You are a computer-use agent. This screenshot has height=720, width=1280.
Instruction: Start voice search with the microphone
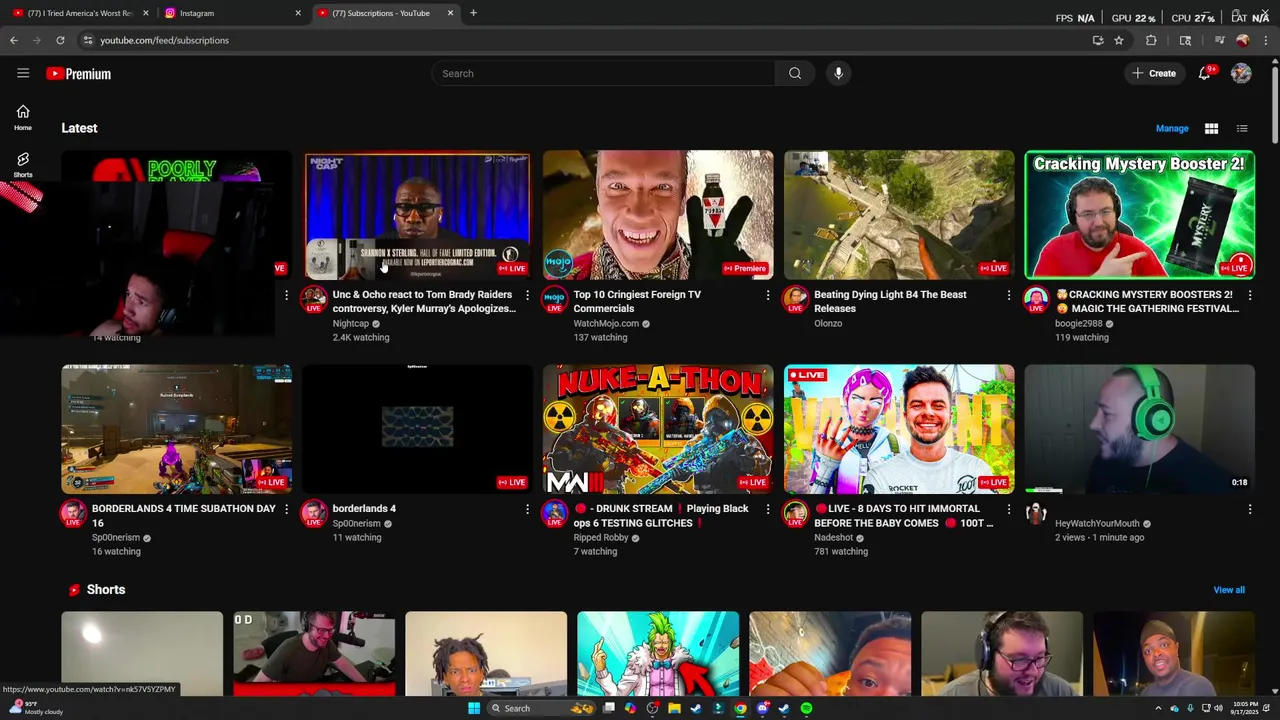coord(839,73)
